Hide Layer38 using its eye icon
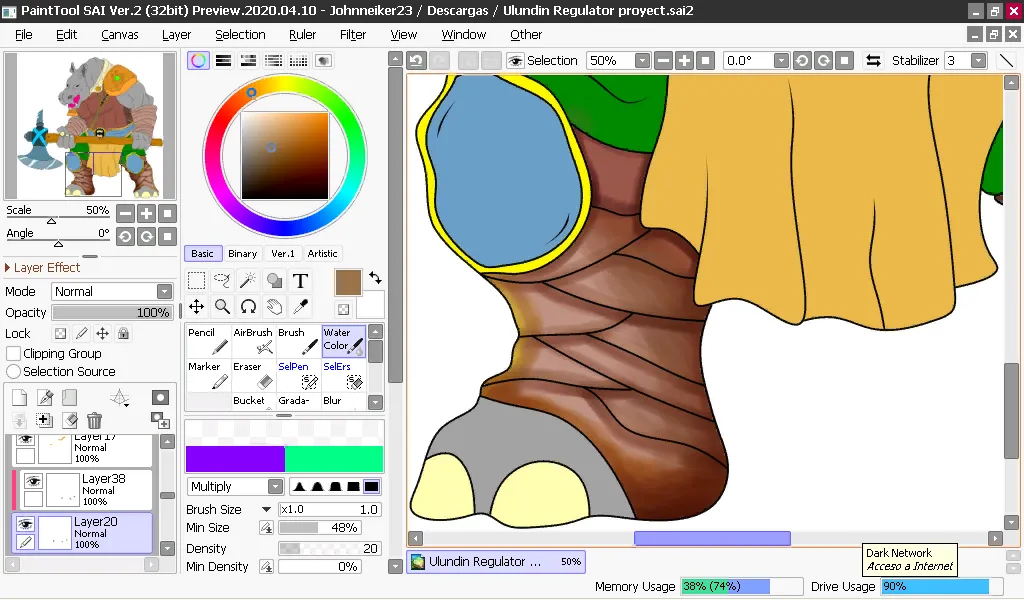 (33, 481)
